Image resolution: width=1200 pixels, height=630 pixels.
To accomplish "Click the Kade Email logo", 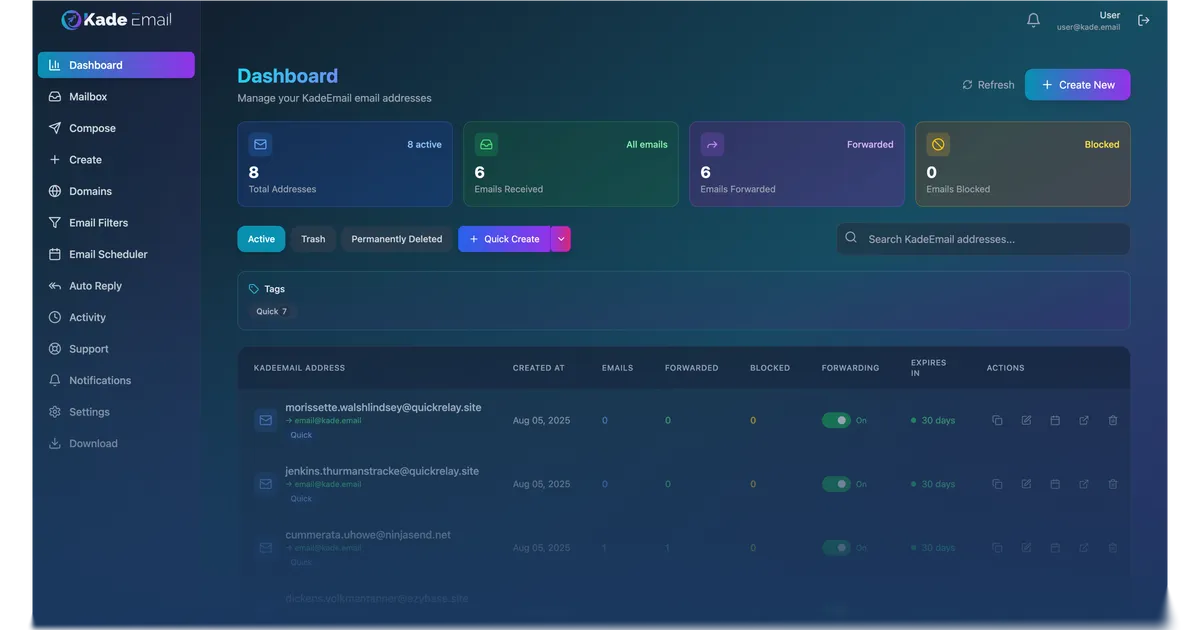I will (x=116, y=20).
